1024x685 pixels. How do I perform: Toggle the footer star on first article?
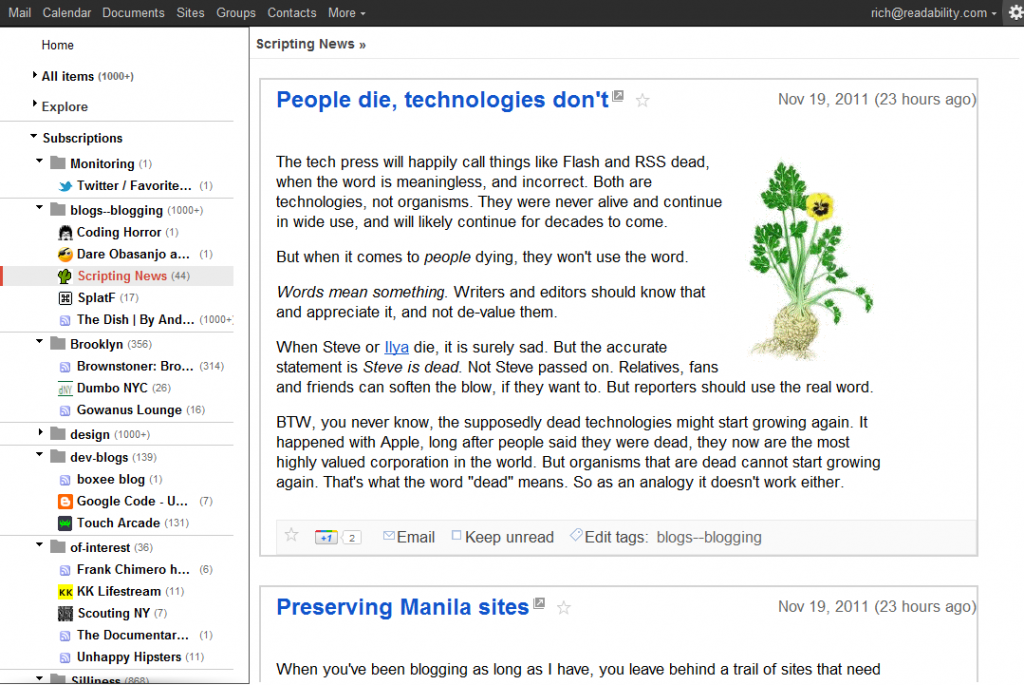291,535
